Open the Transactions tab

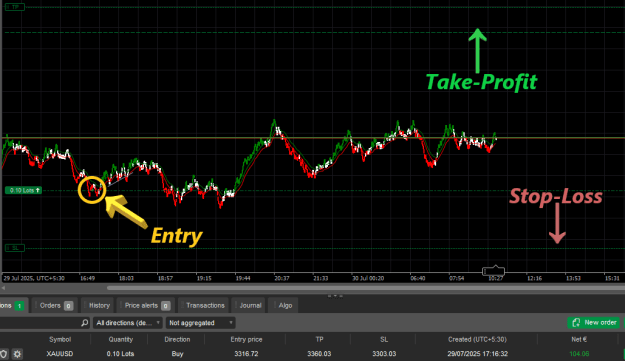pos(204,306)
